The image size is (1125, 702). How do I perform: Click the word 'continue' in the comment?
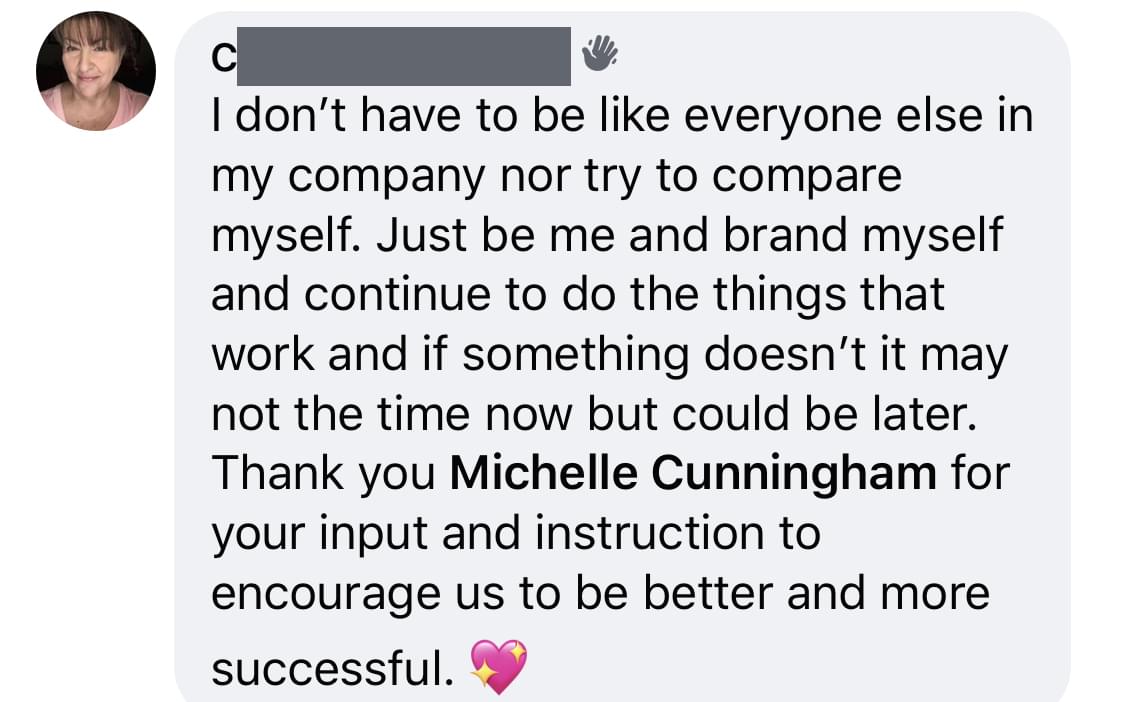click(399, 296)
